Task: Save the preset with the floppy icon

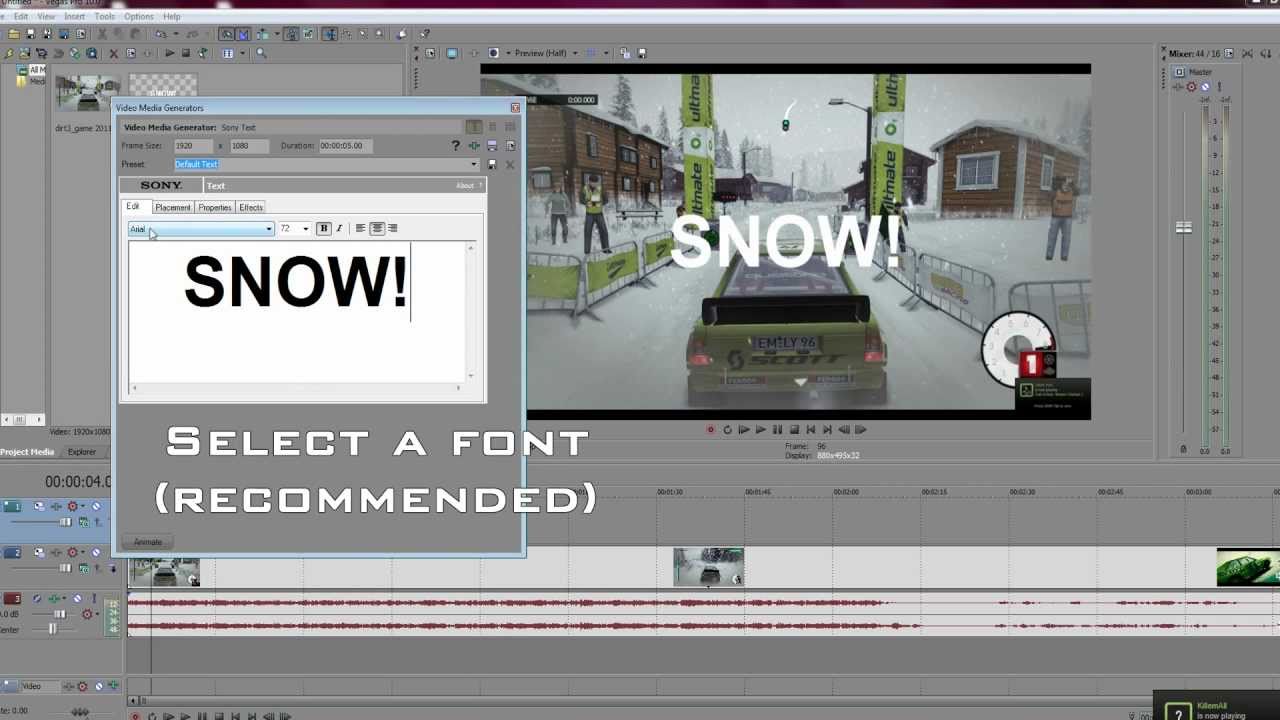Action: point(491,164)
